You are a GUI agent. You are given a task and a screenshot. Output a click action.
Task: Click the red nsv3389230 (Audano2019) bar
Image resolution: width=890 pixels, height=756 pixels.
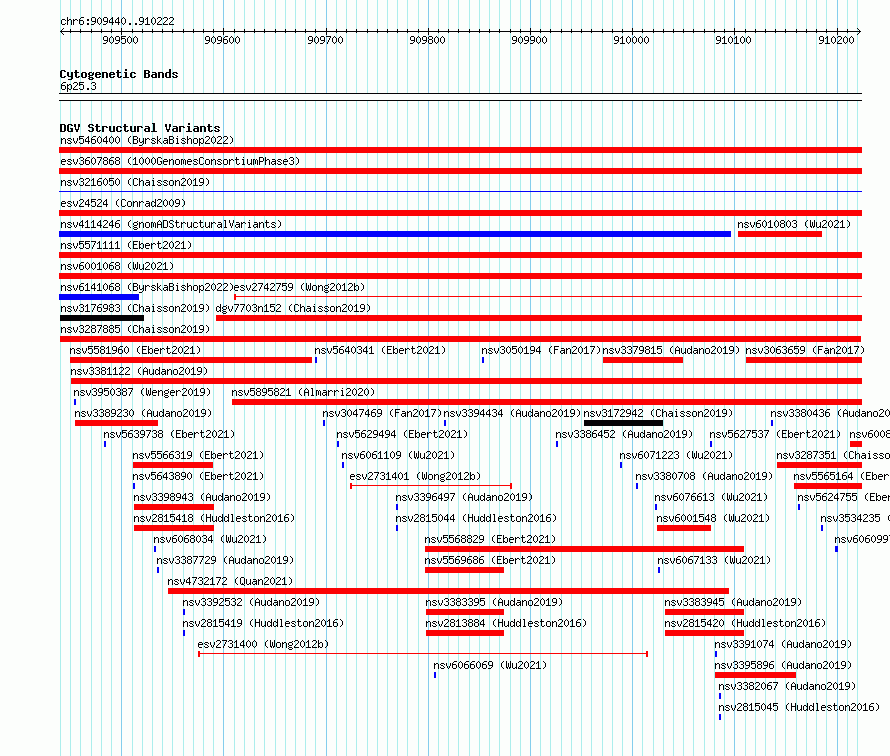pos(116,423)
